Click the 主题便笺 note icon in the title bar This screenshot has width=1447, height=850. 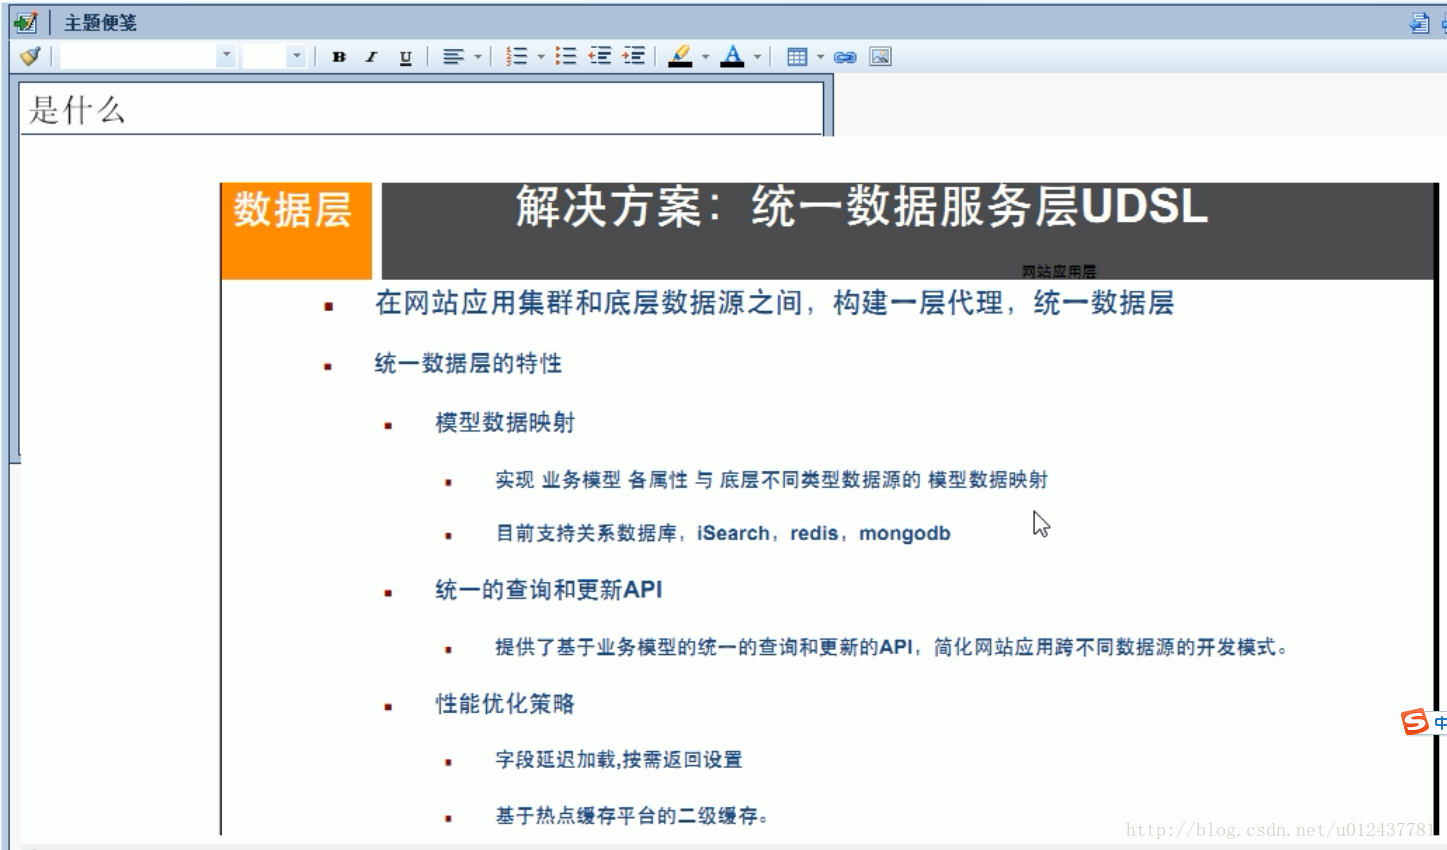click(26, 22)
